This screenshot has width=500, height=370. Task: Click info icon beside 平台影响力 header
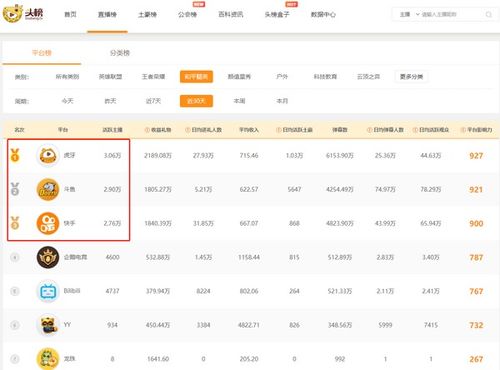coord(463,130)
